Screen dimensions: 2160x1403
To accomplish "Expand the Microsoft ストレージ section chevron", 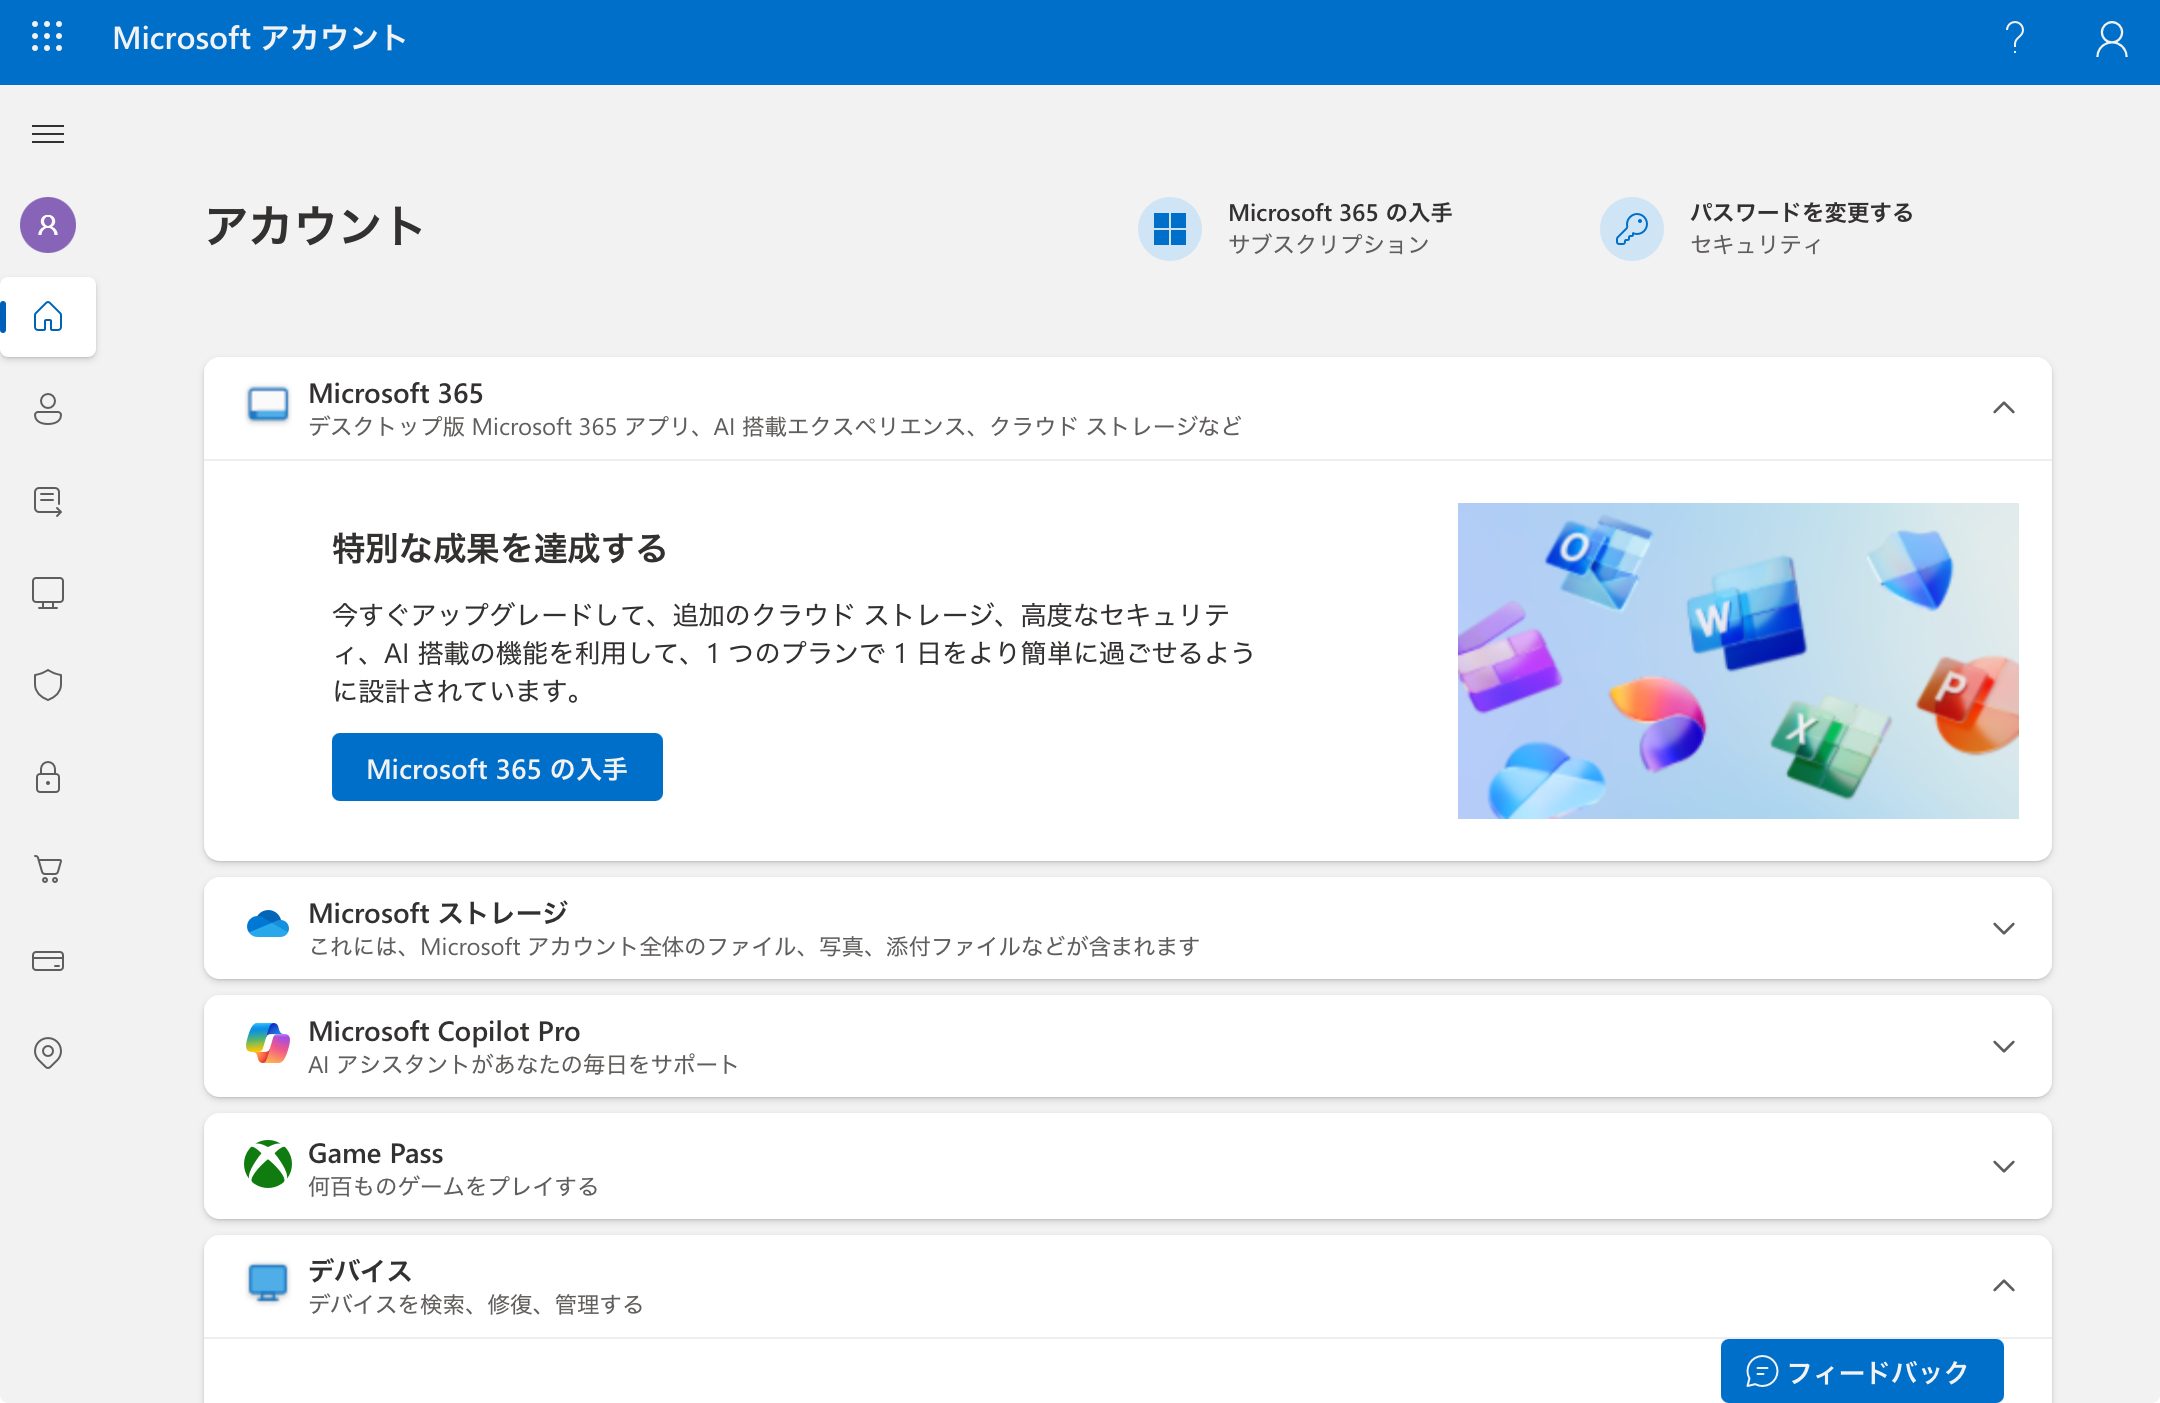I will [2004, 928].
